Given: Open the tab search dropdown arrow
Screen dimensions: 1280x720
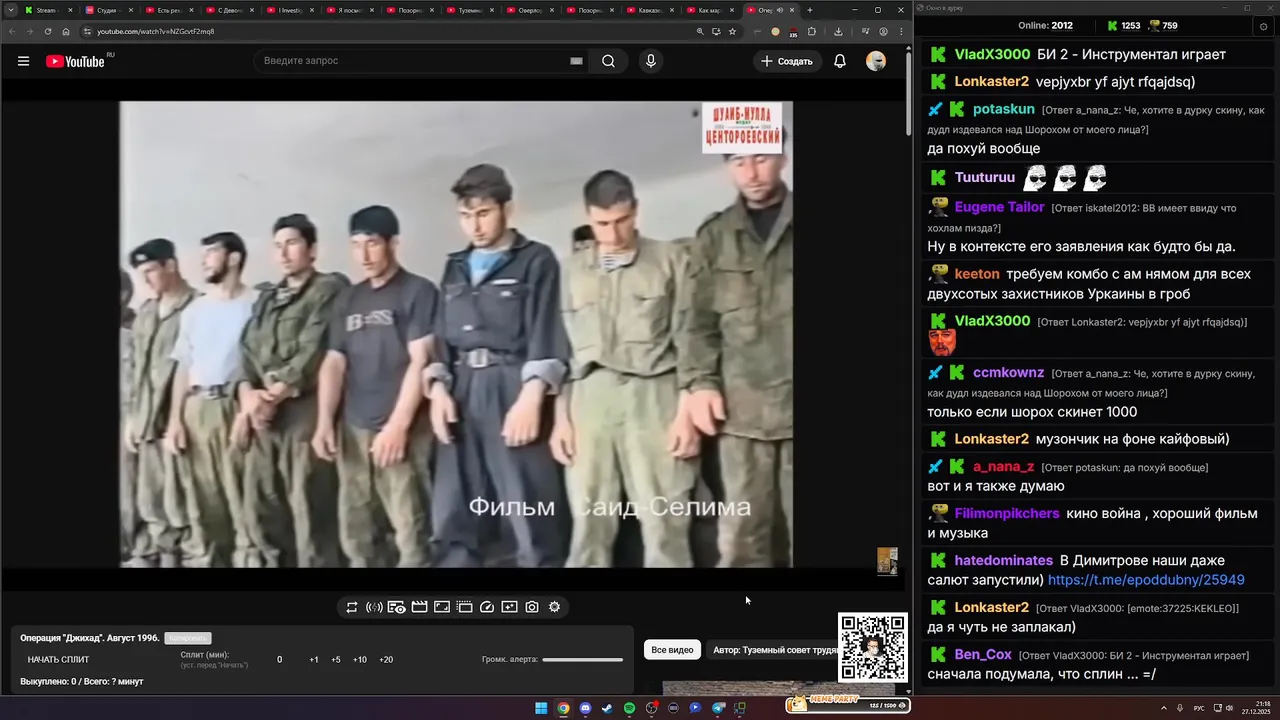Looking at the screenshot, I should click(10, 10).
